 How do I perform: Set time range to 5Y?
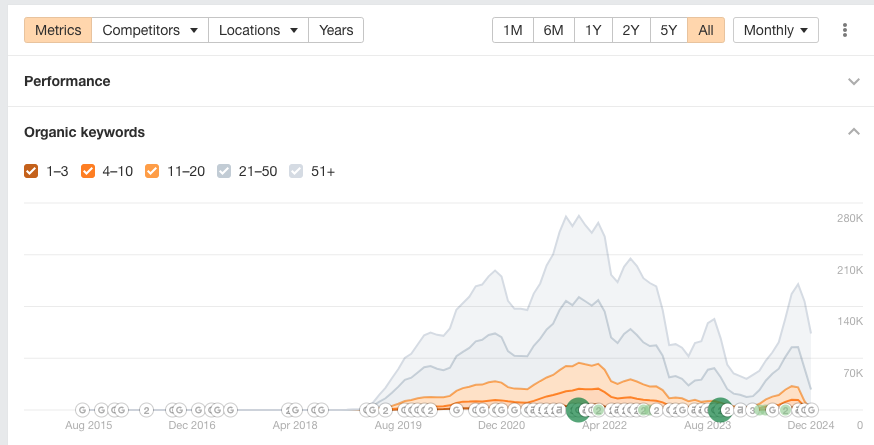pos(668,30)
